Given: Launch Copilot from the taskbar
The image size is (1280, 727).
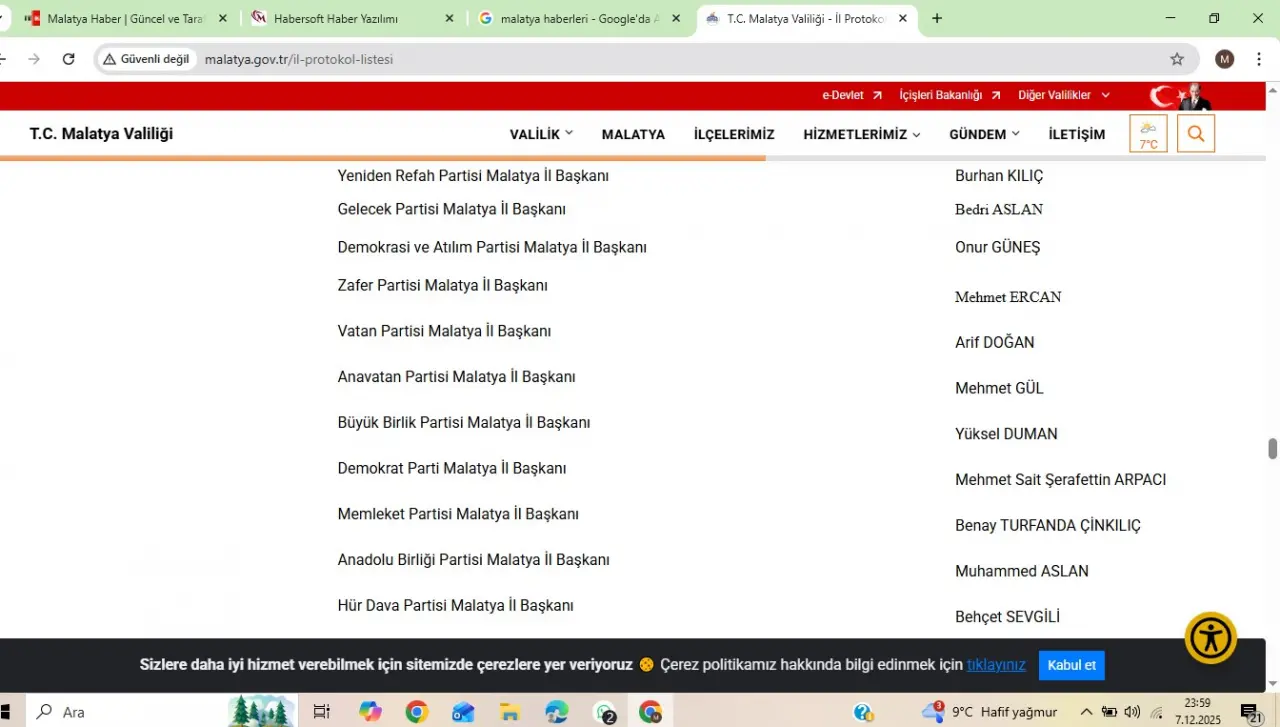Looking at the screenshot, I should (x=371, y=712).
